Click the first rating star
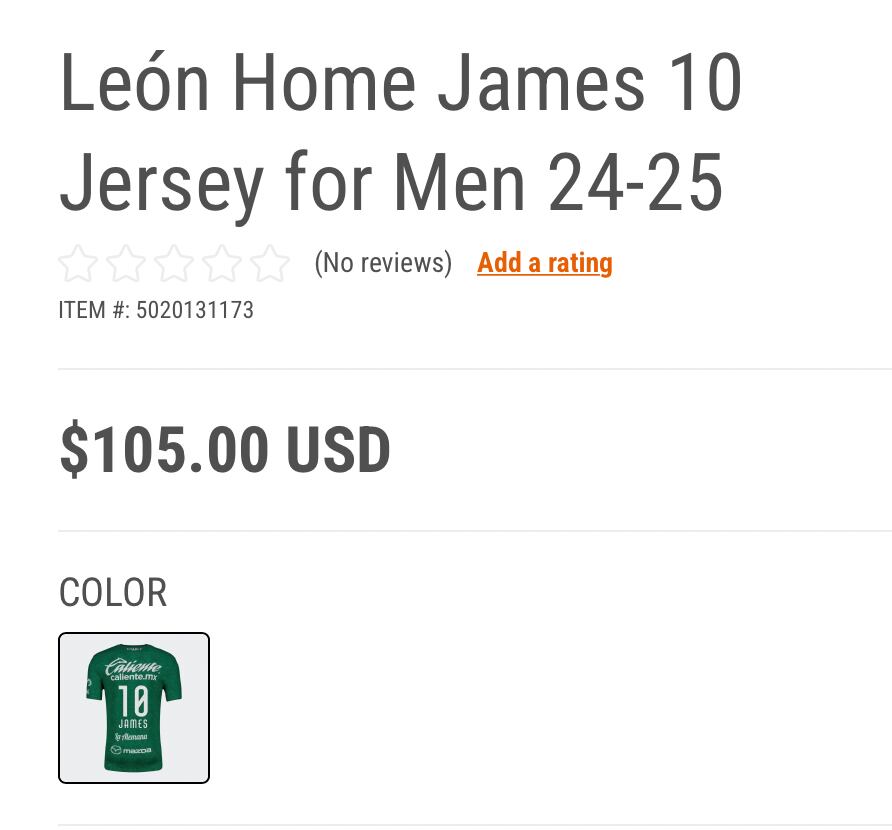This screenshot has width=892, height=830. point(78,264)
